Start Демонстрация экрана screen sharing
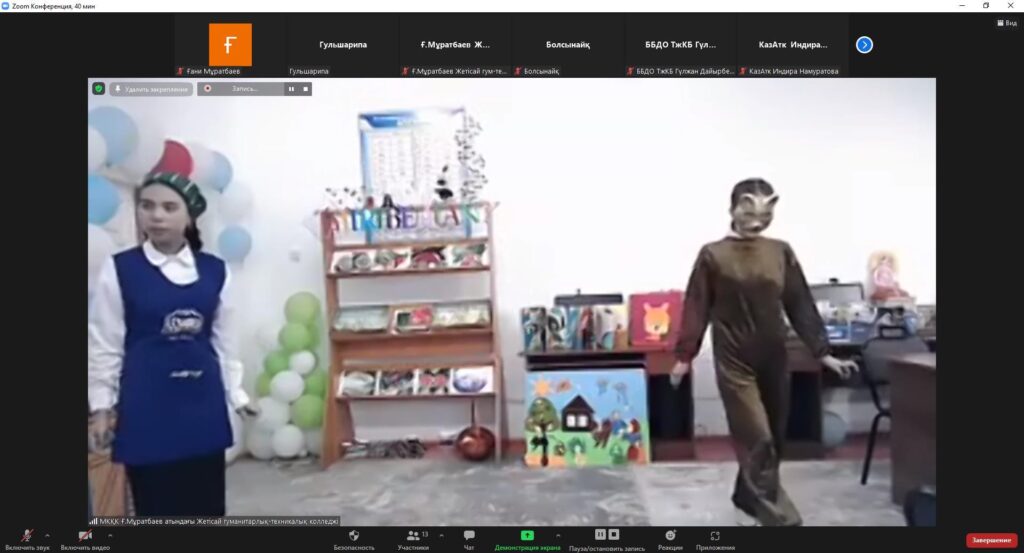This screenshot has width=1024, height=553. tap(527, 539)
